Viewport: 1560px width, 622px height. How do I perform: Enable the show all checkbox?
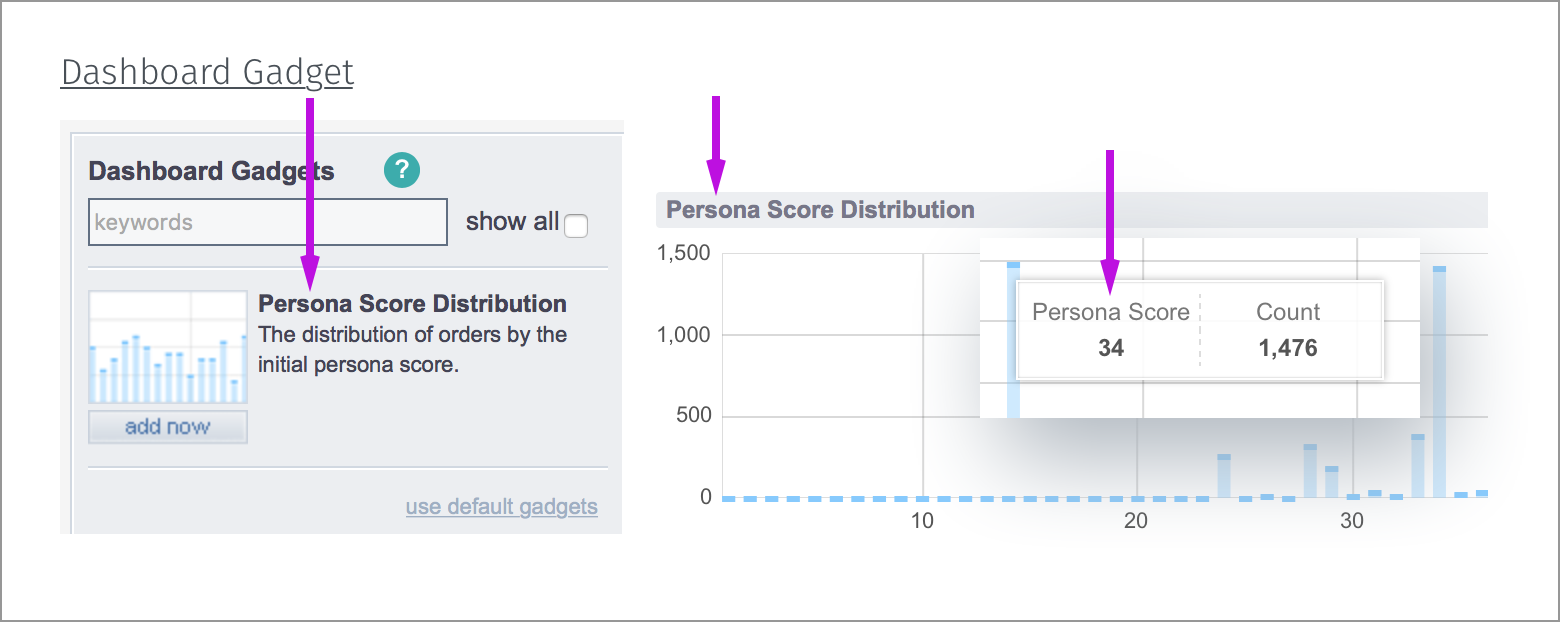(576, 227)
